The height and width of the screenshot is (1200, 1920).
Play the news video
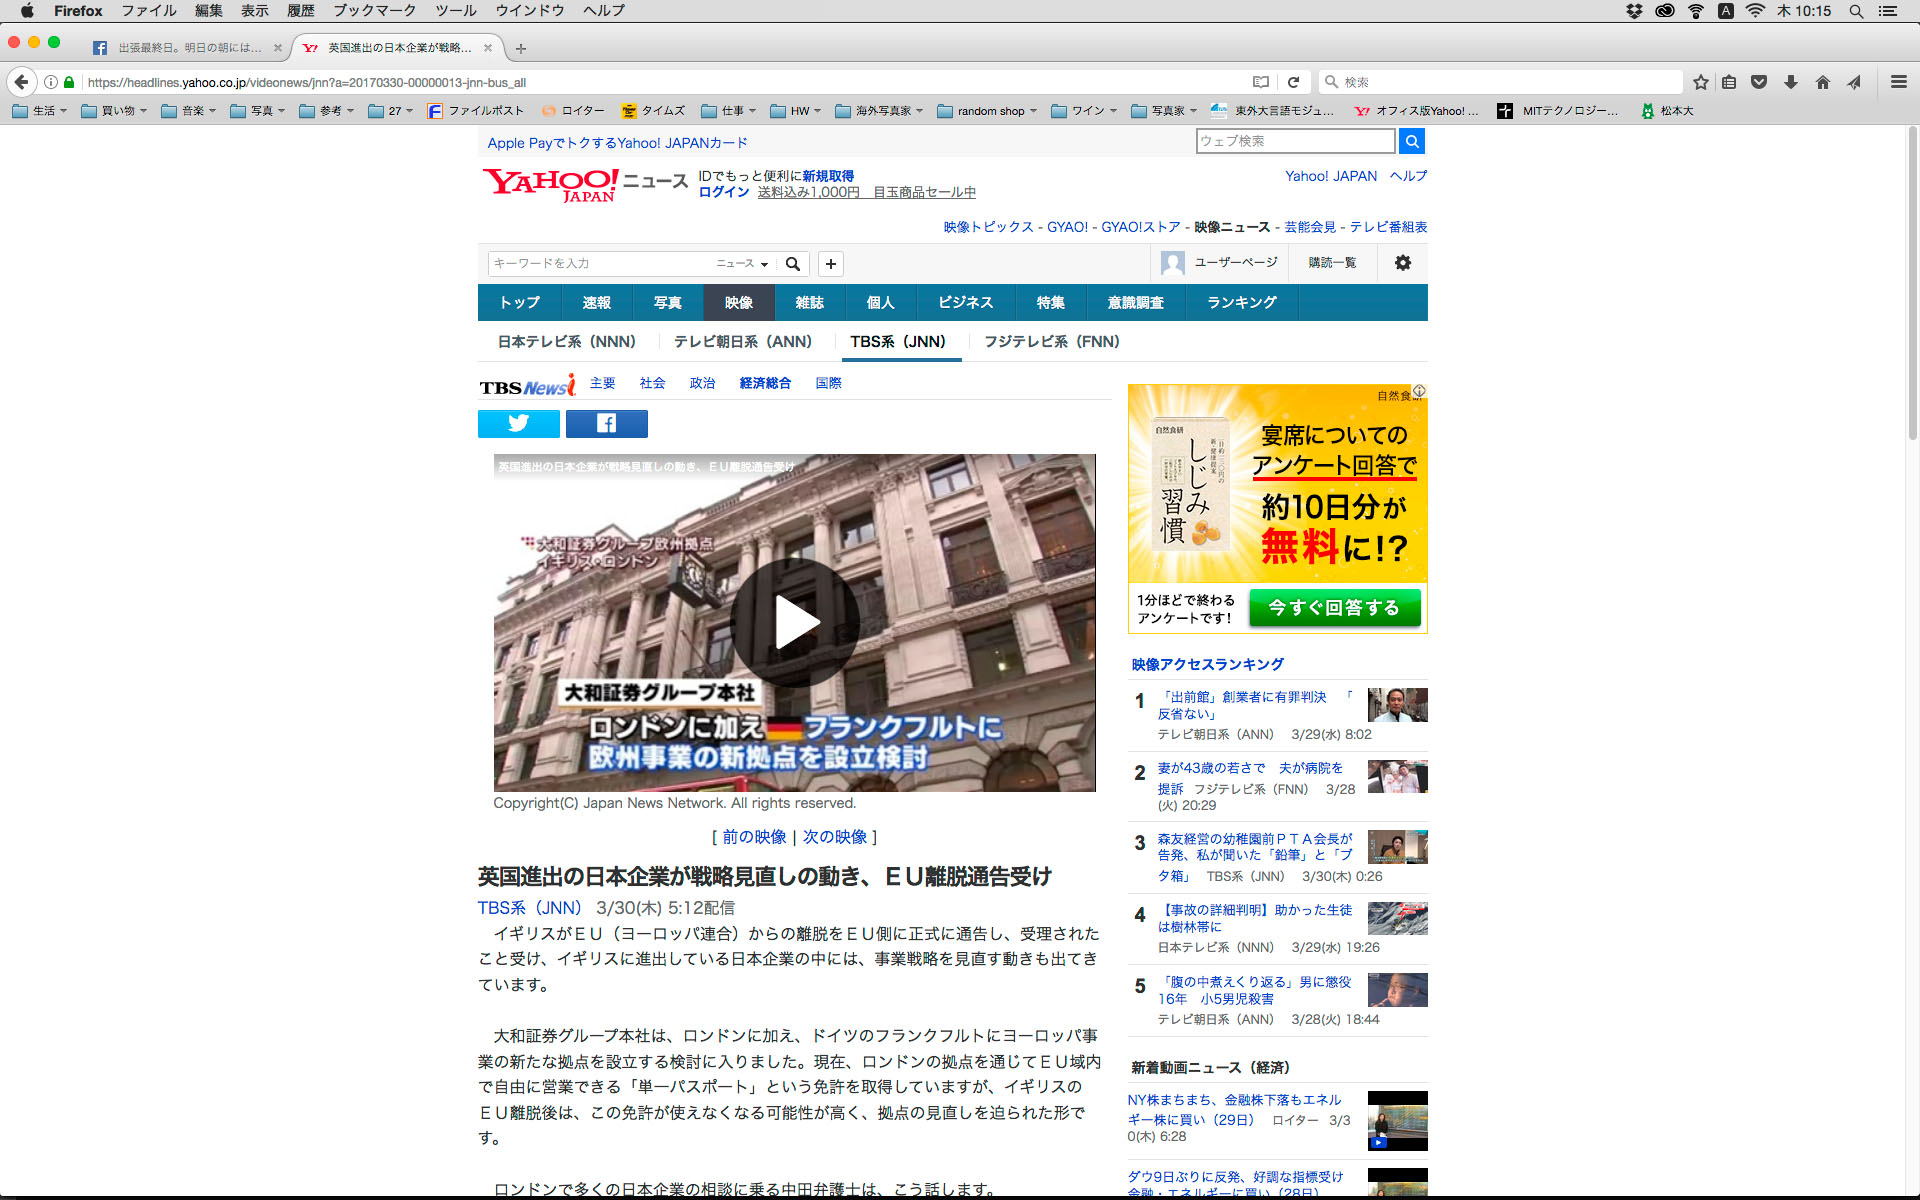coord(794,623)
